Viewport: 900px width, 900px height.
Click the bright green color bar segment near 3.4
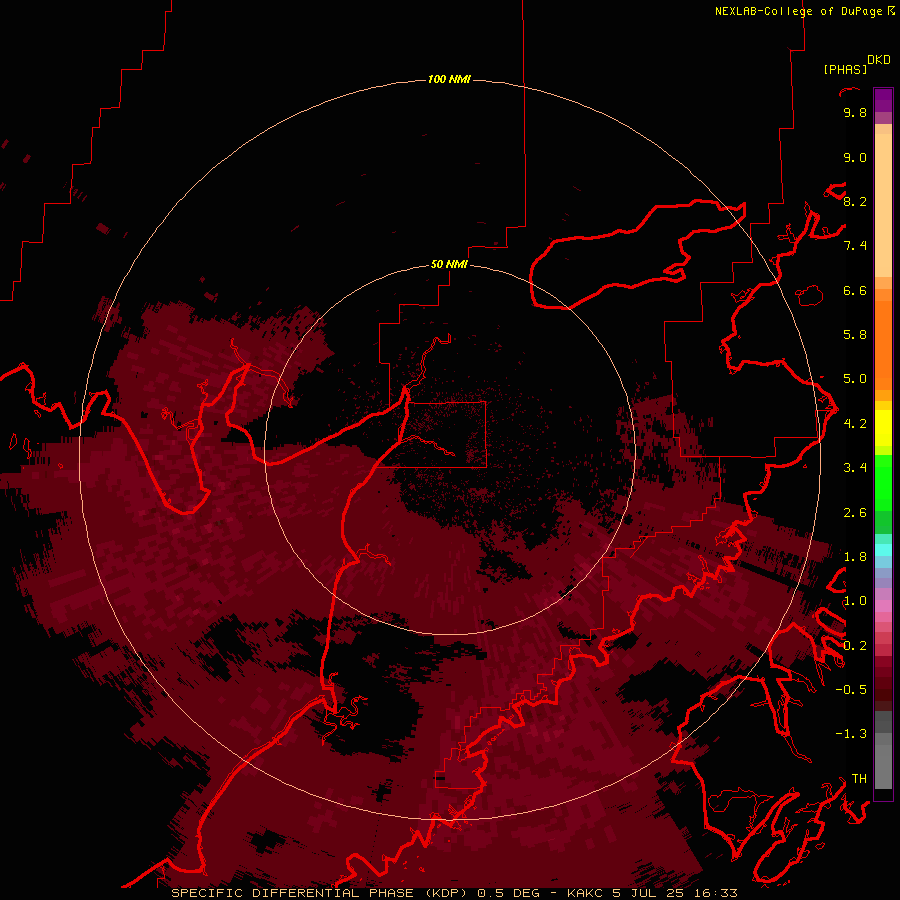pos(883,483)
